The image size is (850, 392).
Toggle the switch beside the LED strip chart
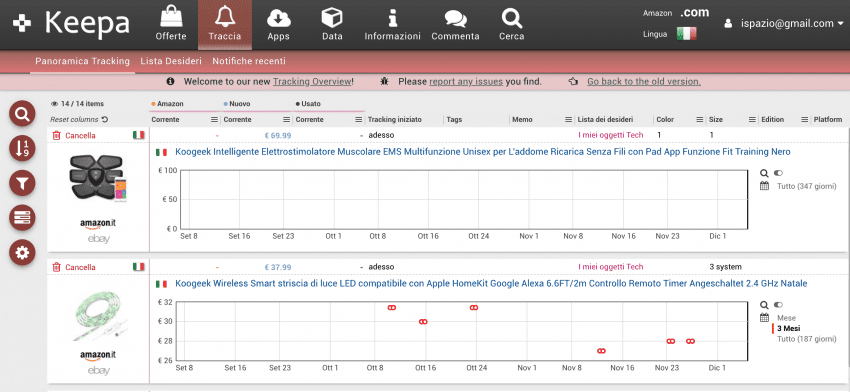pos(779,305)
